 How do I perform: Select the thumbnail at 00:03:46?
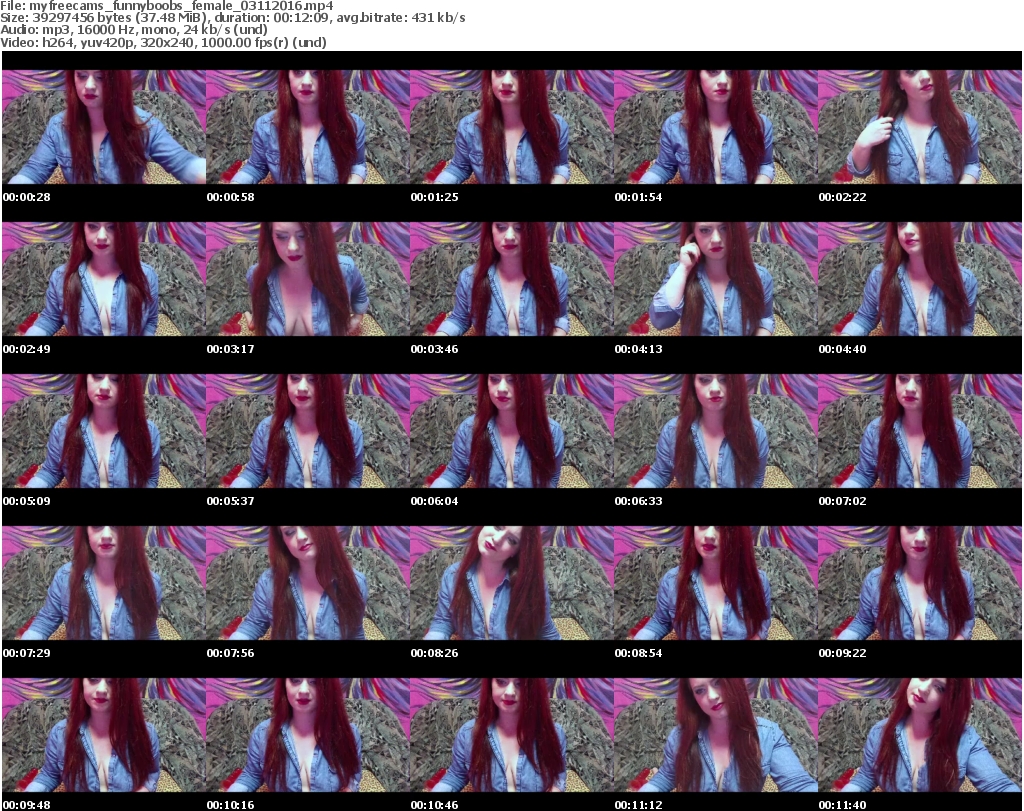pyautogui.click(x=511, y=279)
